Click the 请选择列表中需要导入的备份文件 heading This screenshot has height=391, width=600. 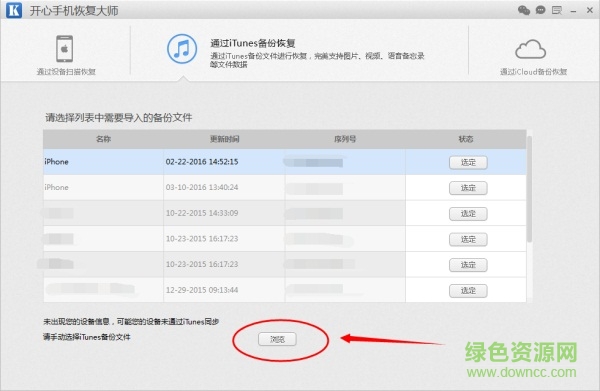119,117
